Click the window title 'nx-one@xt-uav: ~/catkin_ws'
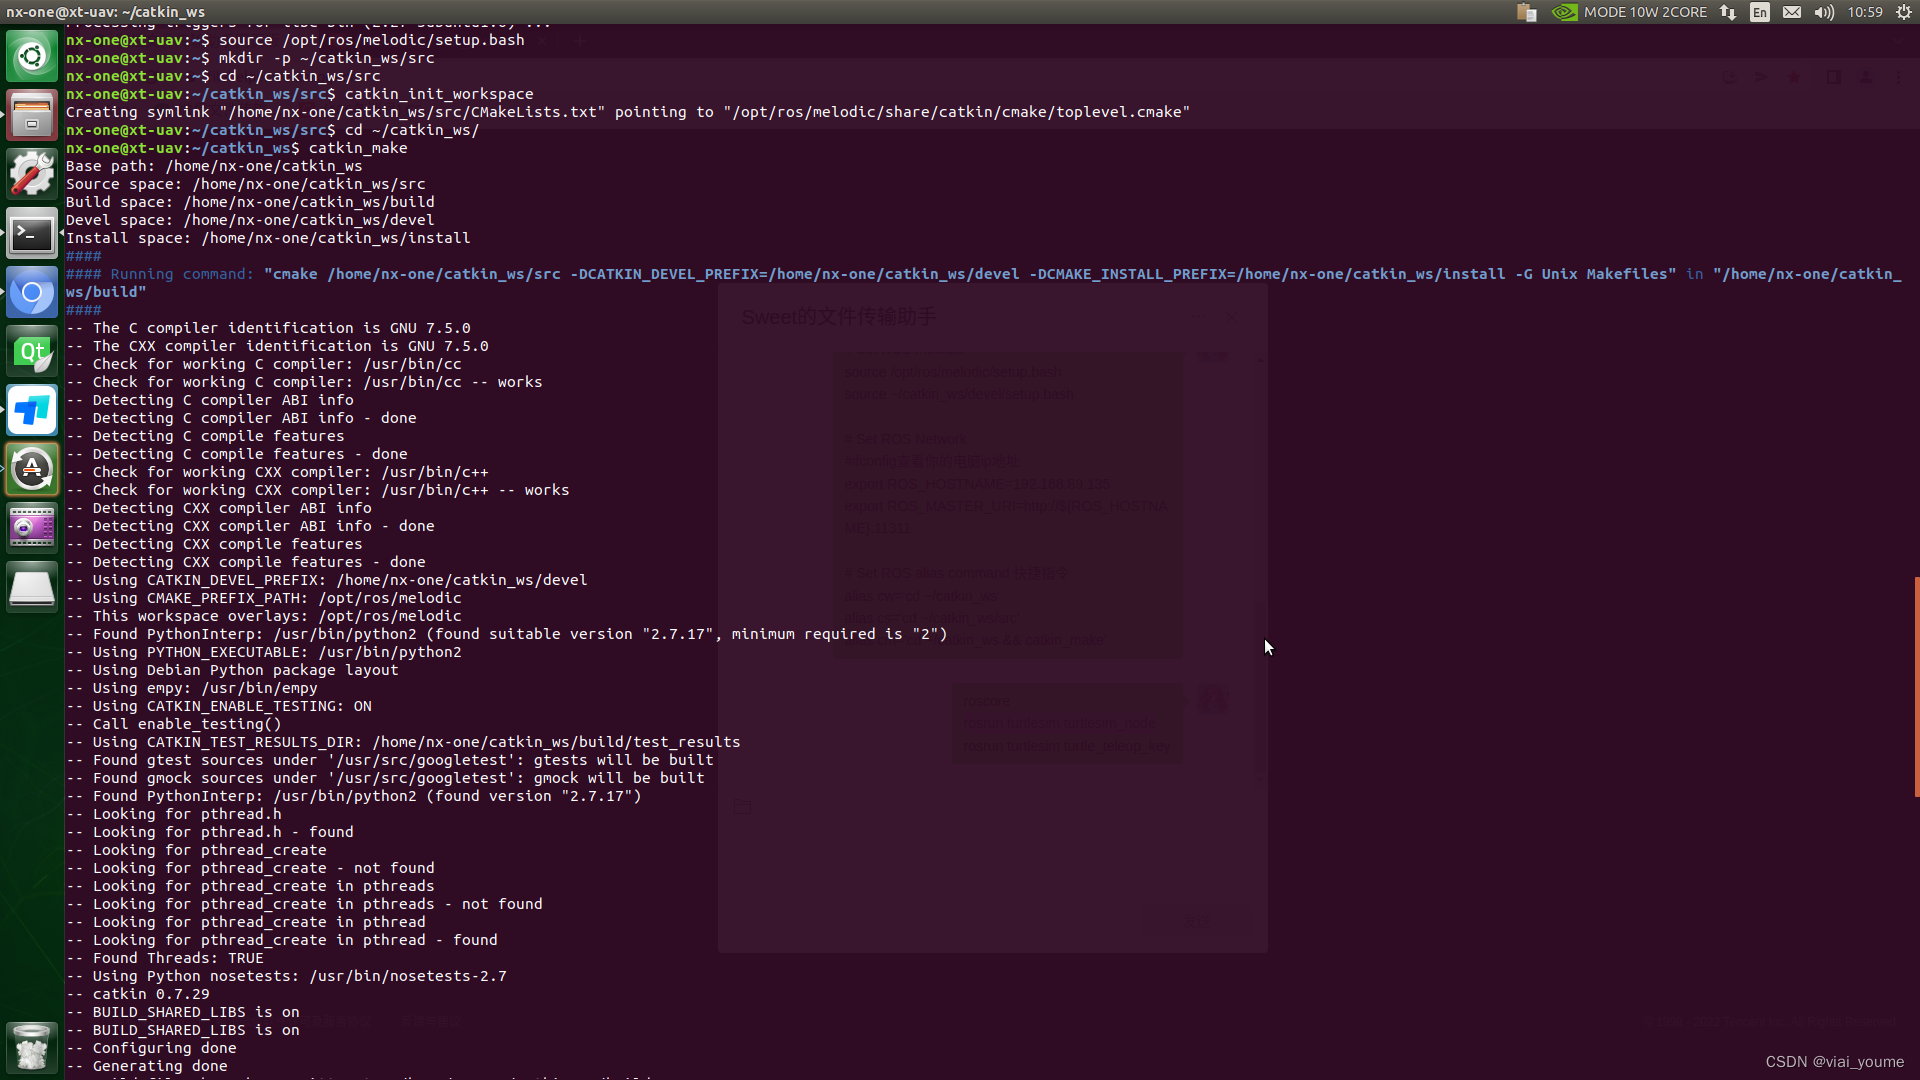Screen dimensions: 1920x1080 105,12
